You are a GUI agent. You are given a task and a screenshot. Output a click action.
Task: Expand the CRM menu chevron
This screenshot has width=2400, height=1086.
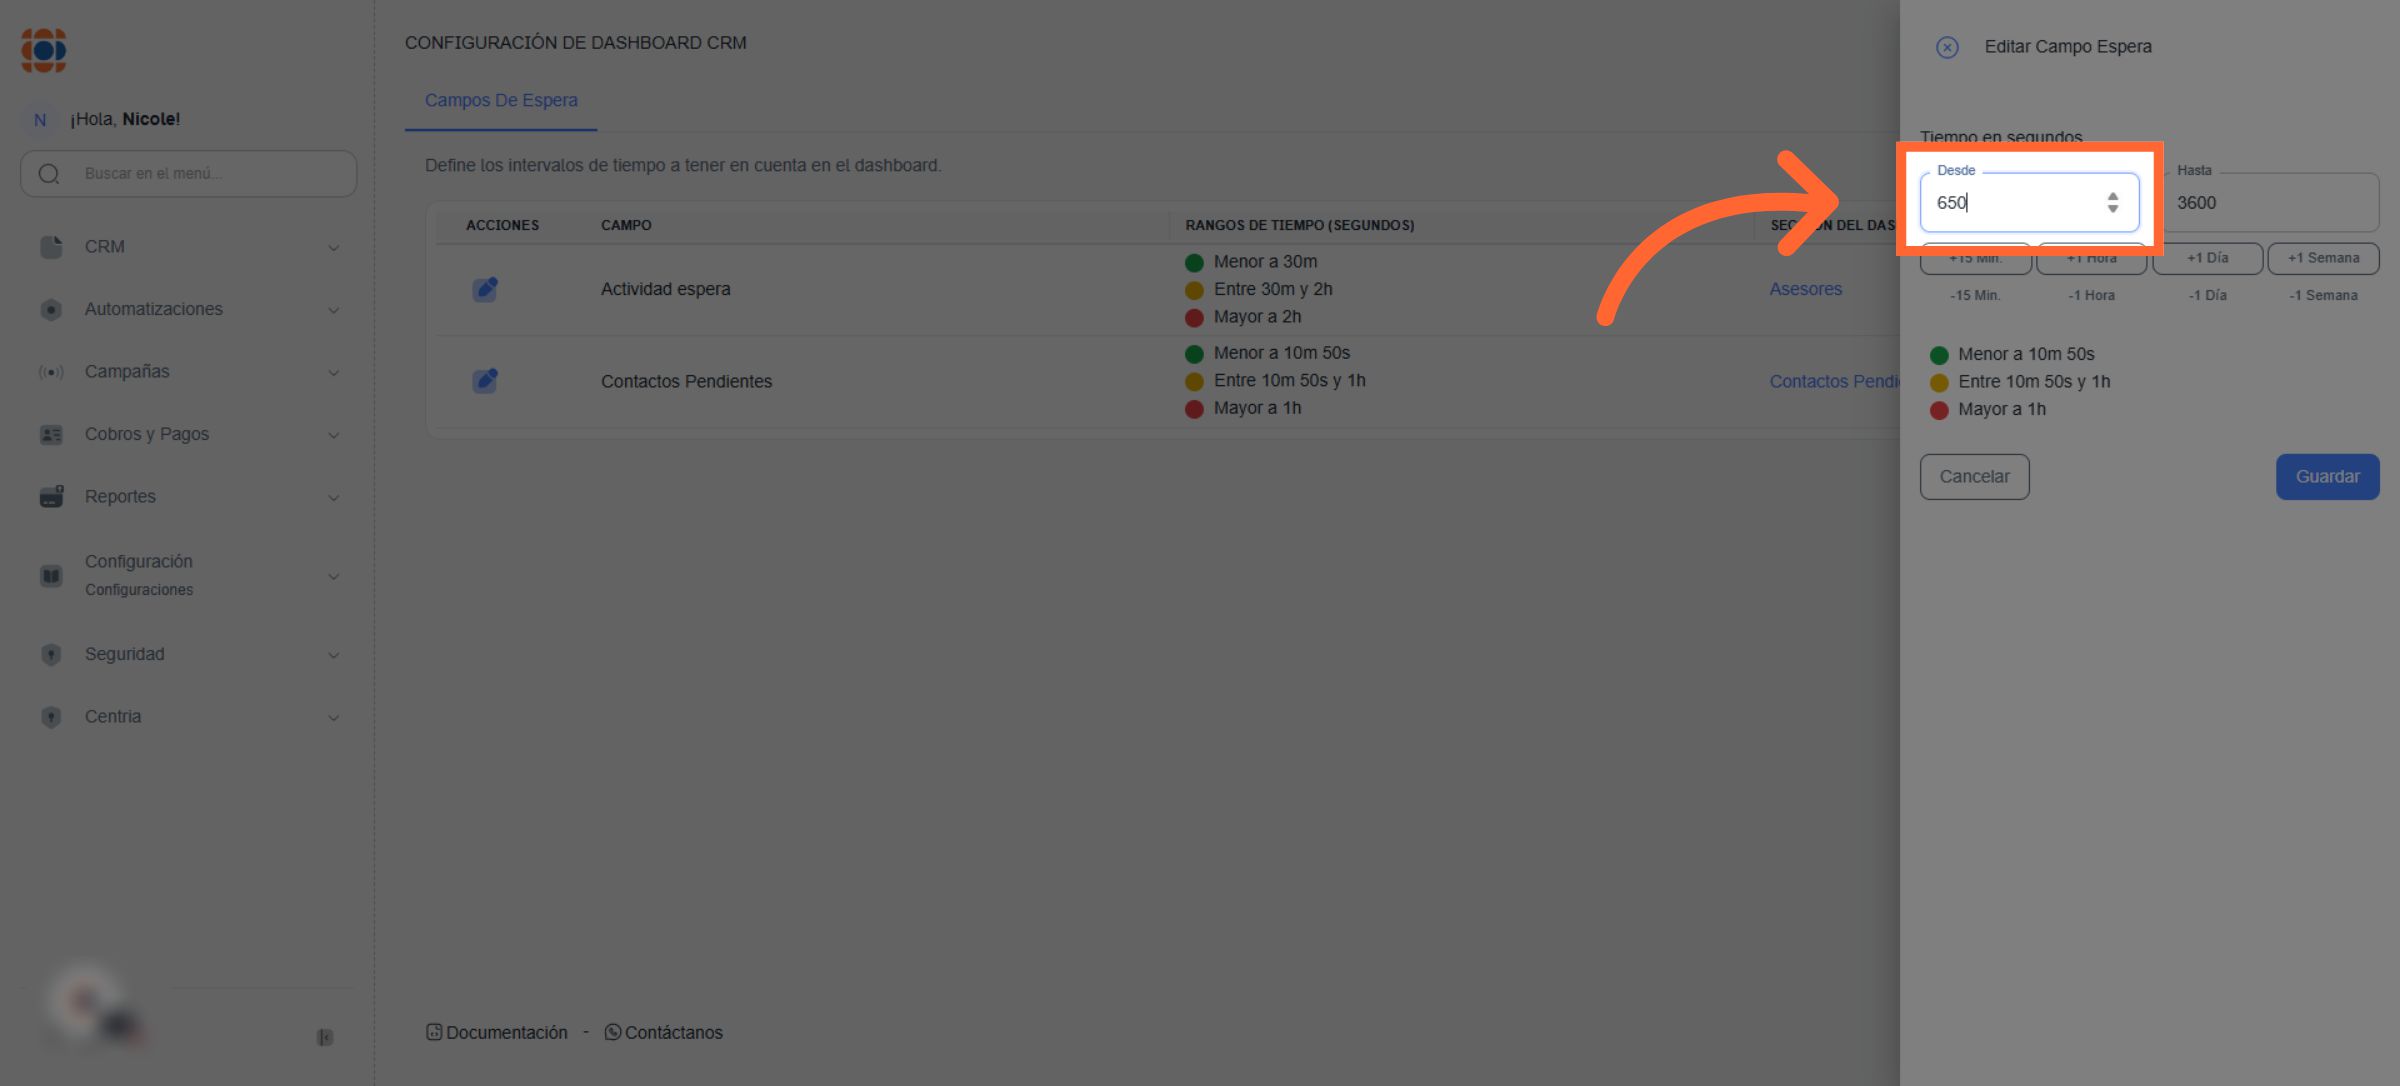(334, 247)
